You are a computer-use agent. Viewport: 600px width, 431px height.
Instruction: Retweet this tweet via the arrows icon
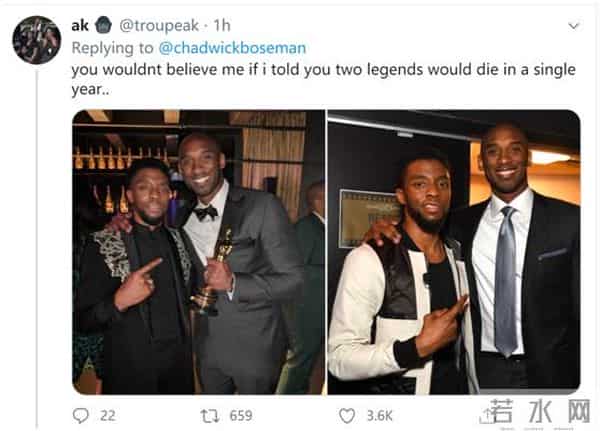211,414
